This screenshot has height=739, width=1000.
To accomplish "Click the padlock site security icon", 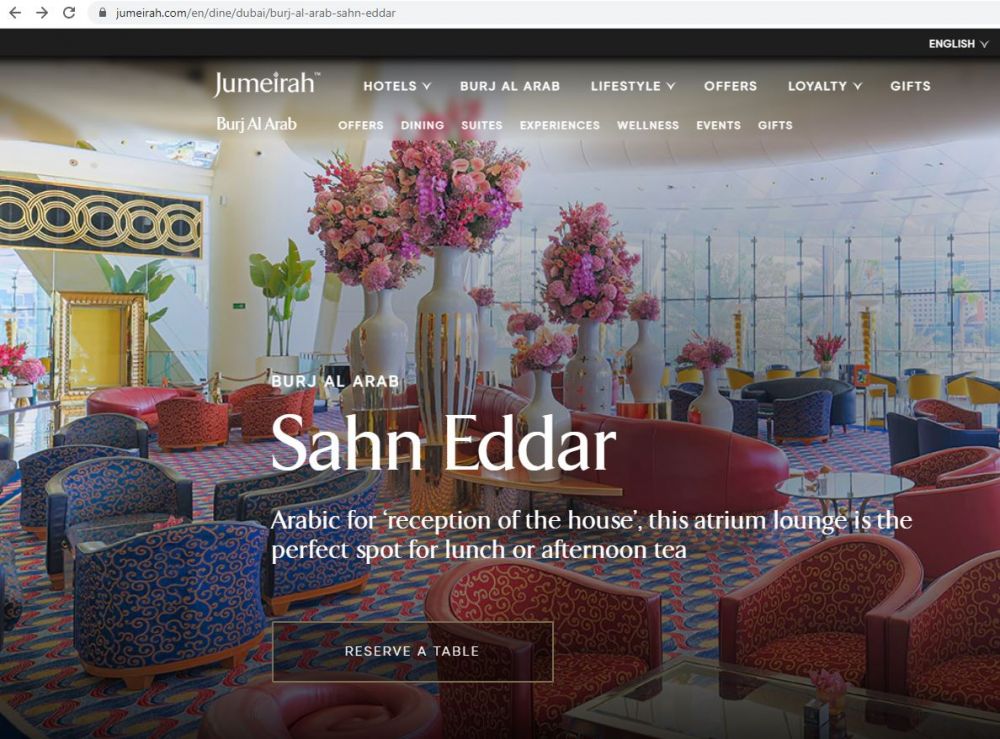I will [102, 13].
